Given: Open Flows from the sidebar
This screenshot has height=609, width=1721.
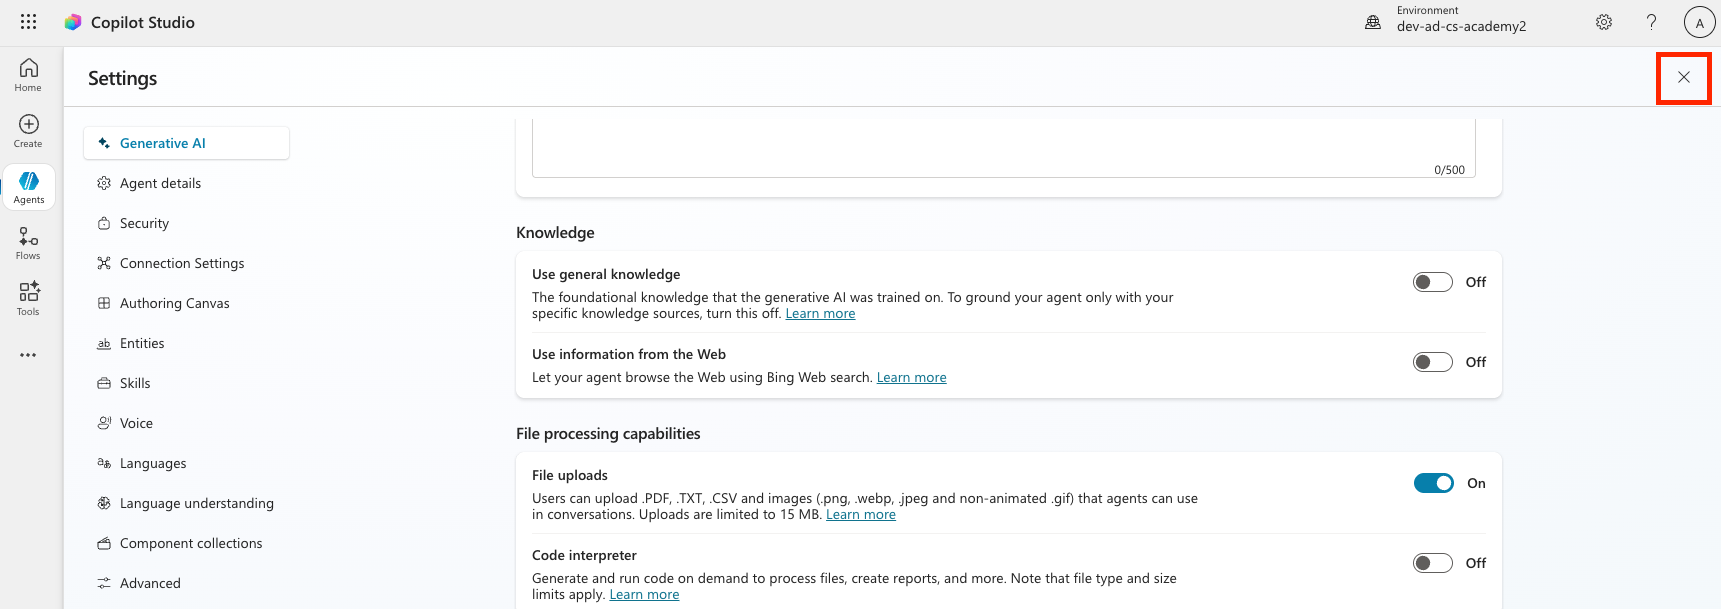Looking at the screenshot, I should pyautogui.click(x=28, y=243).
